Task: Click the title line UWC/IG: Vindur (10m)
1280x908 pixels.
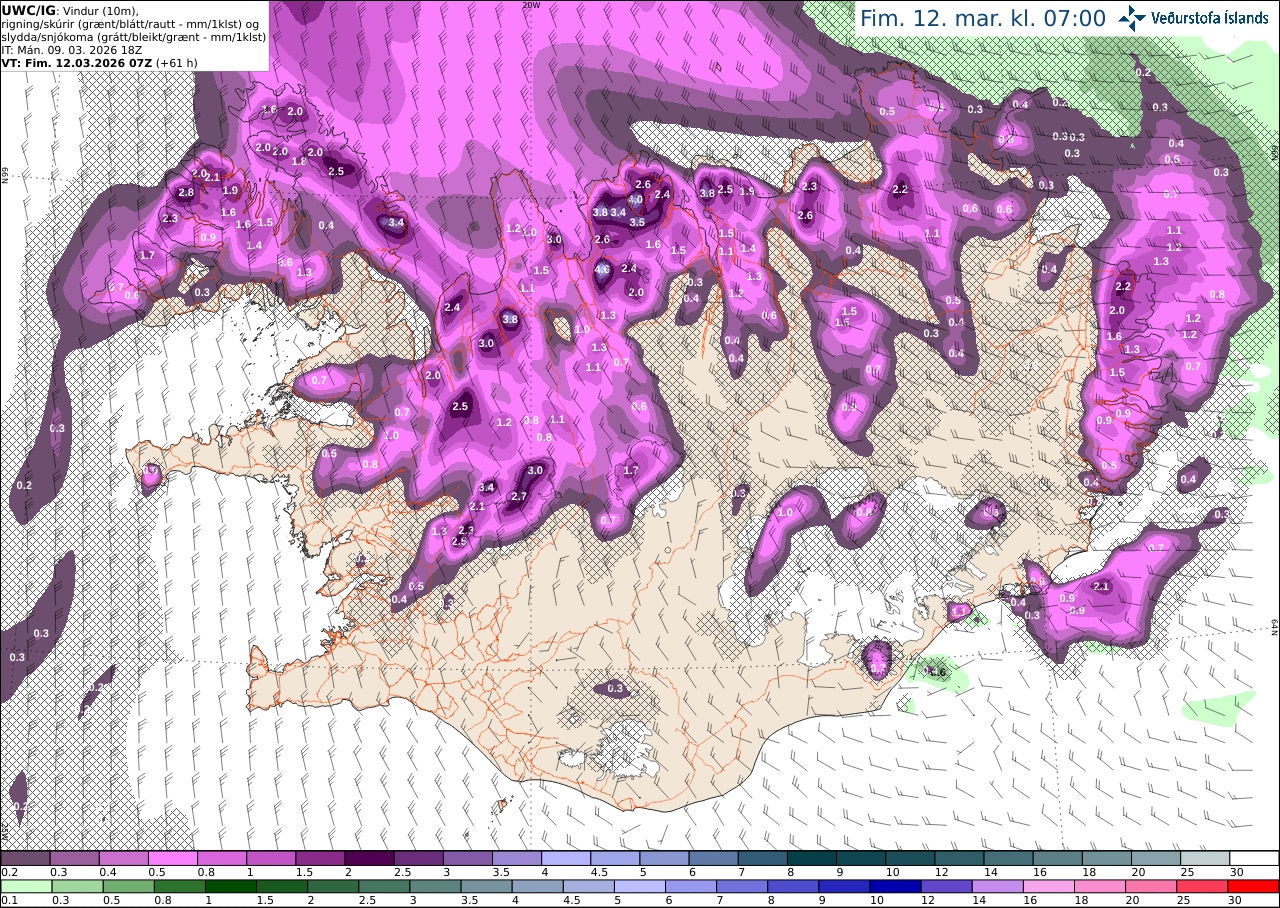Action: point(71,10)
